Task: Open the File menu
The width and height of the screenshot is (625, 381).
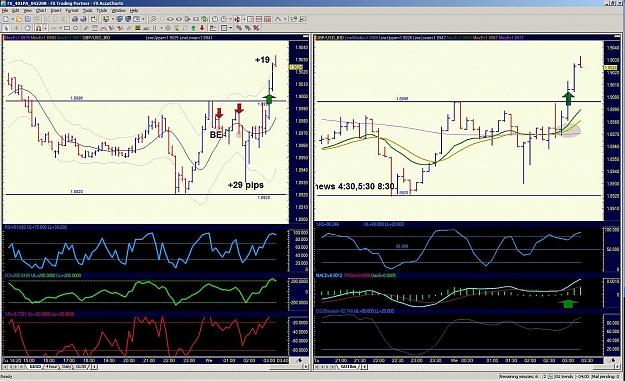Action: pyautogui.click(x=5, y=10)
